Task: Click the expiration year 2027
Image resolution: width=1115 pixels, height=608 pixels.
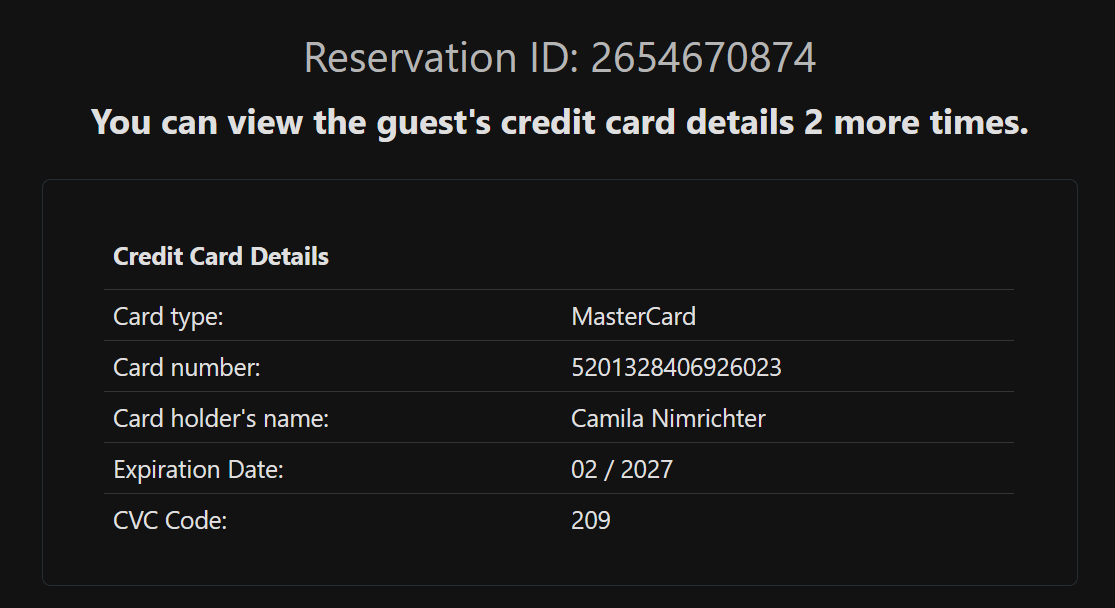Action: coord(647,470)
